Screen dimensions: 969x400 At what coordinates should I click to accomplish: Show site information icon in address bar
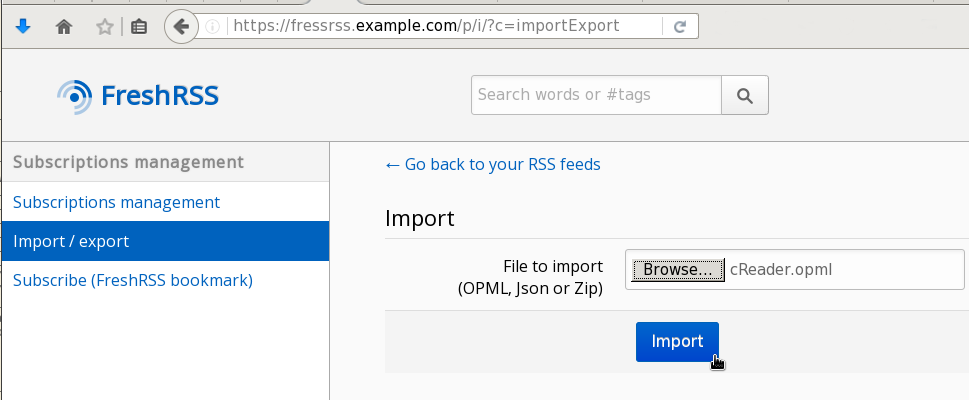pos(213,27)
